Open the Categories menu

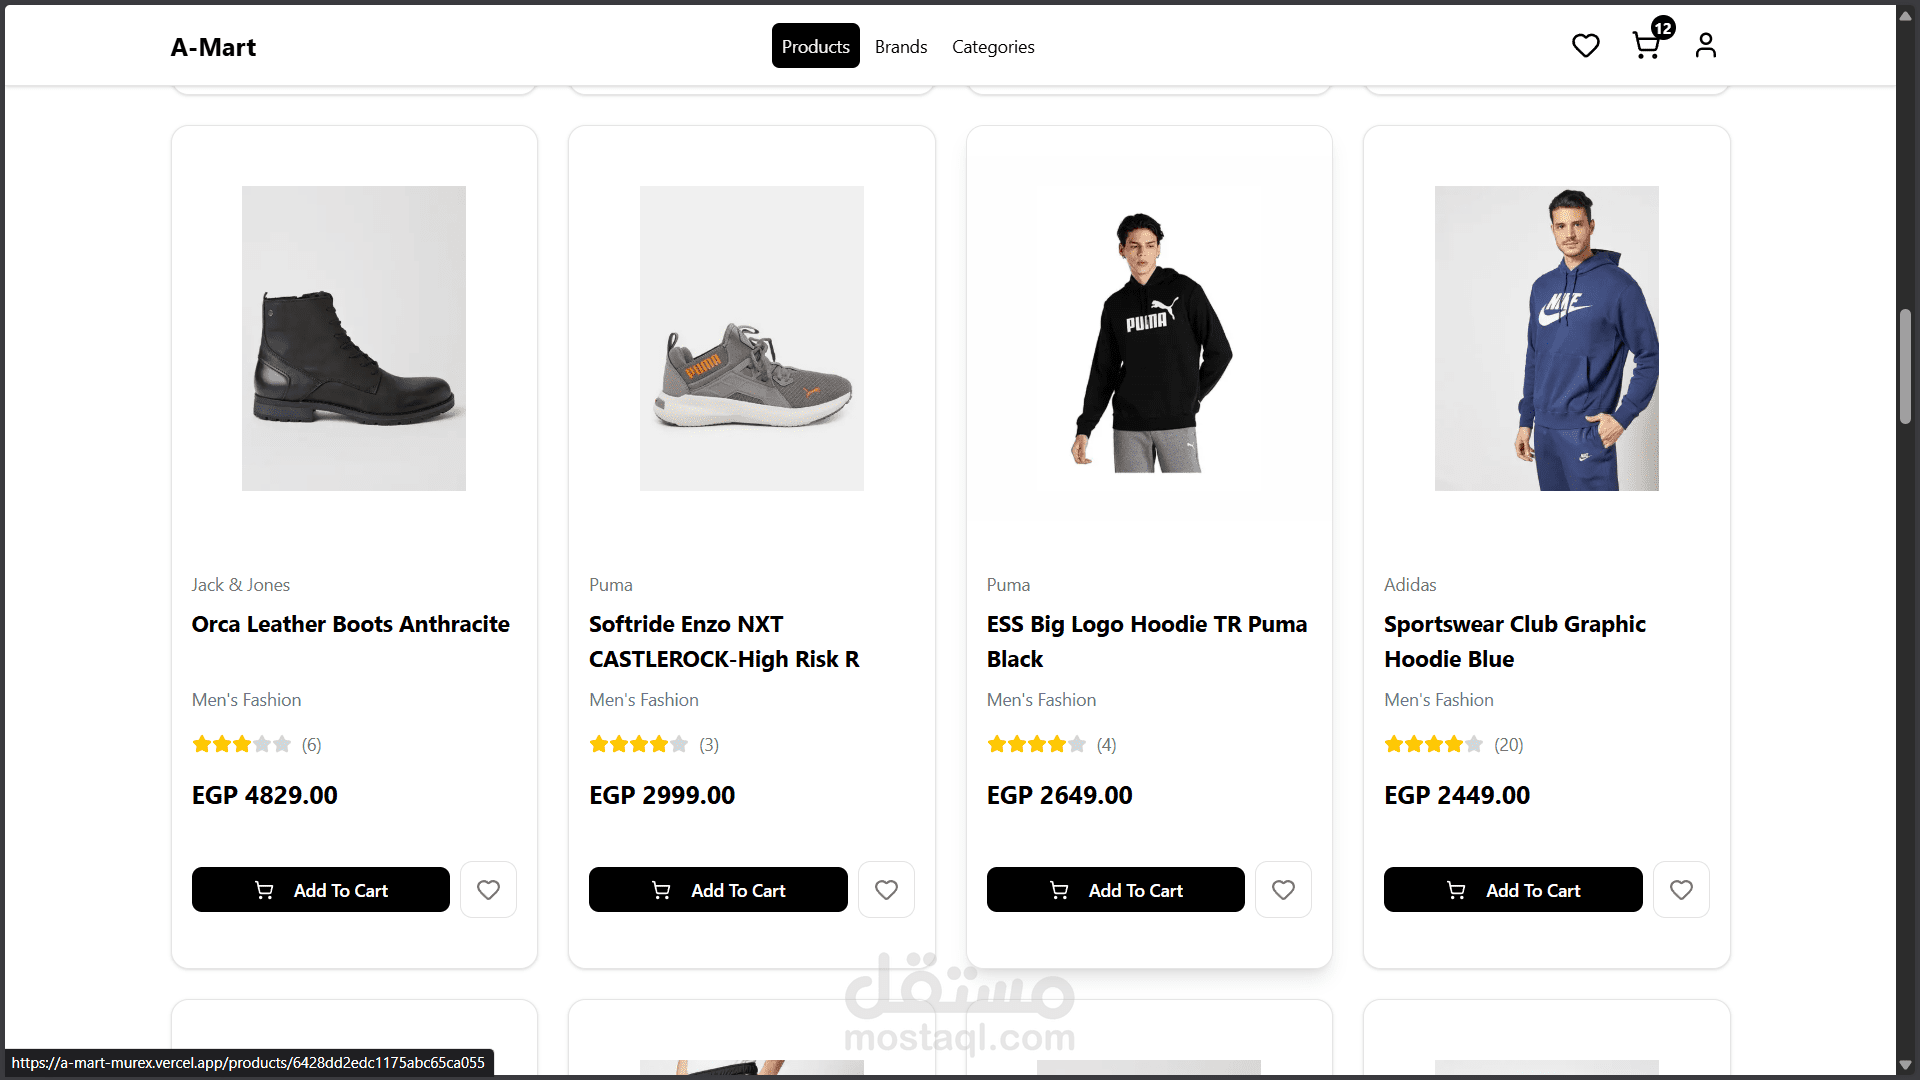pos(992,46)
